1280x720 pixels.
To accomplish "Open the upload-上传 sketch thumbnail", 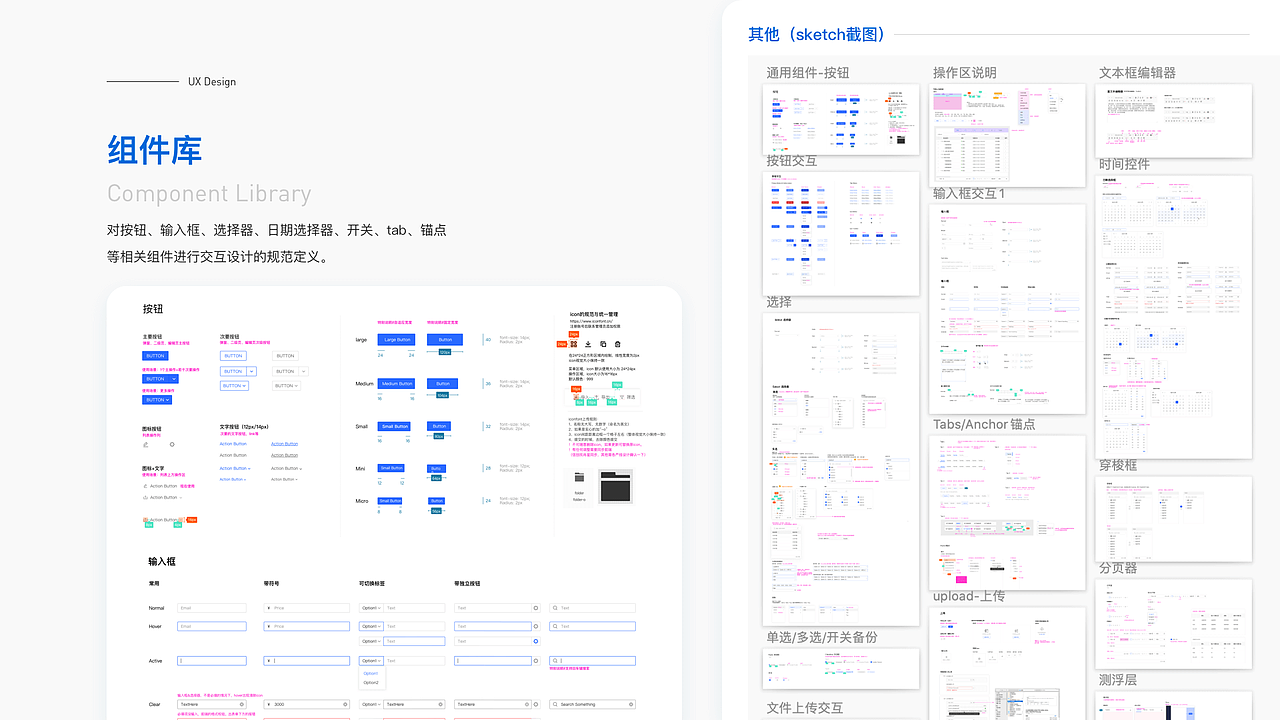I will pyautogui.click(x=1007, y=664).
